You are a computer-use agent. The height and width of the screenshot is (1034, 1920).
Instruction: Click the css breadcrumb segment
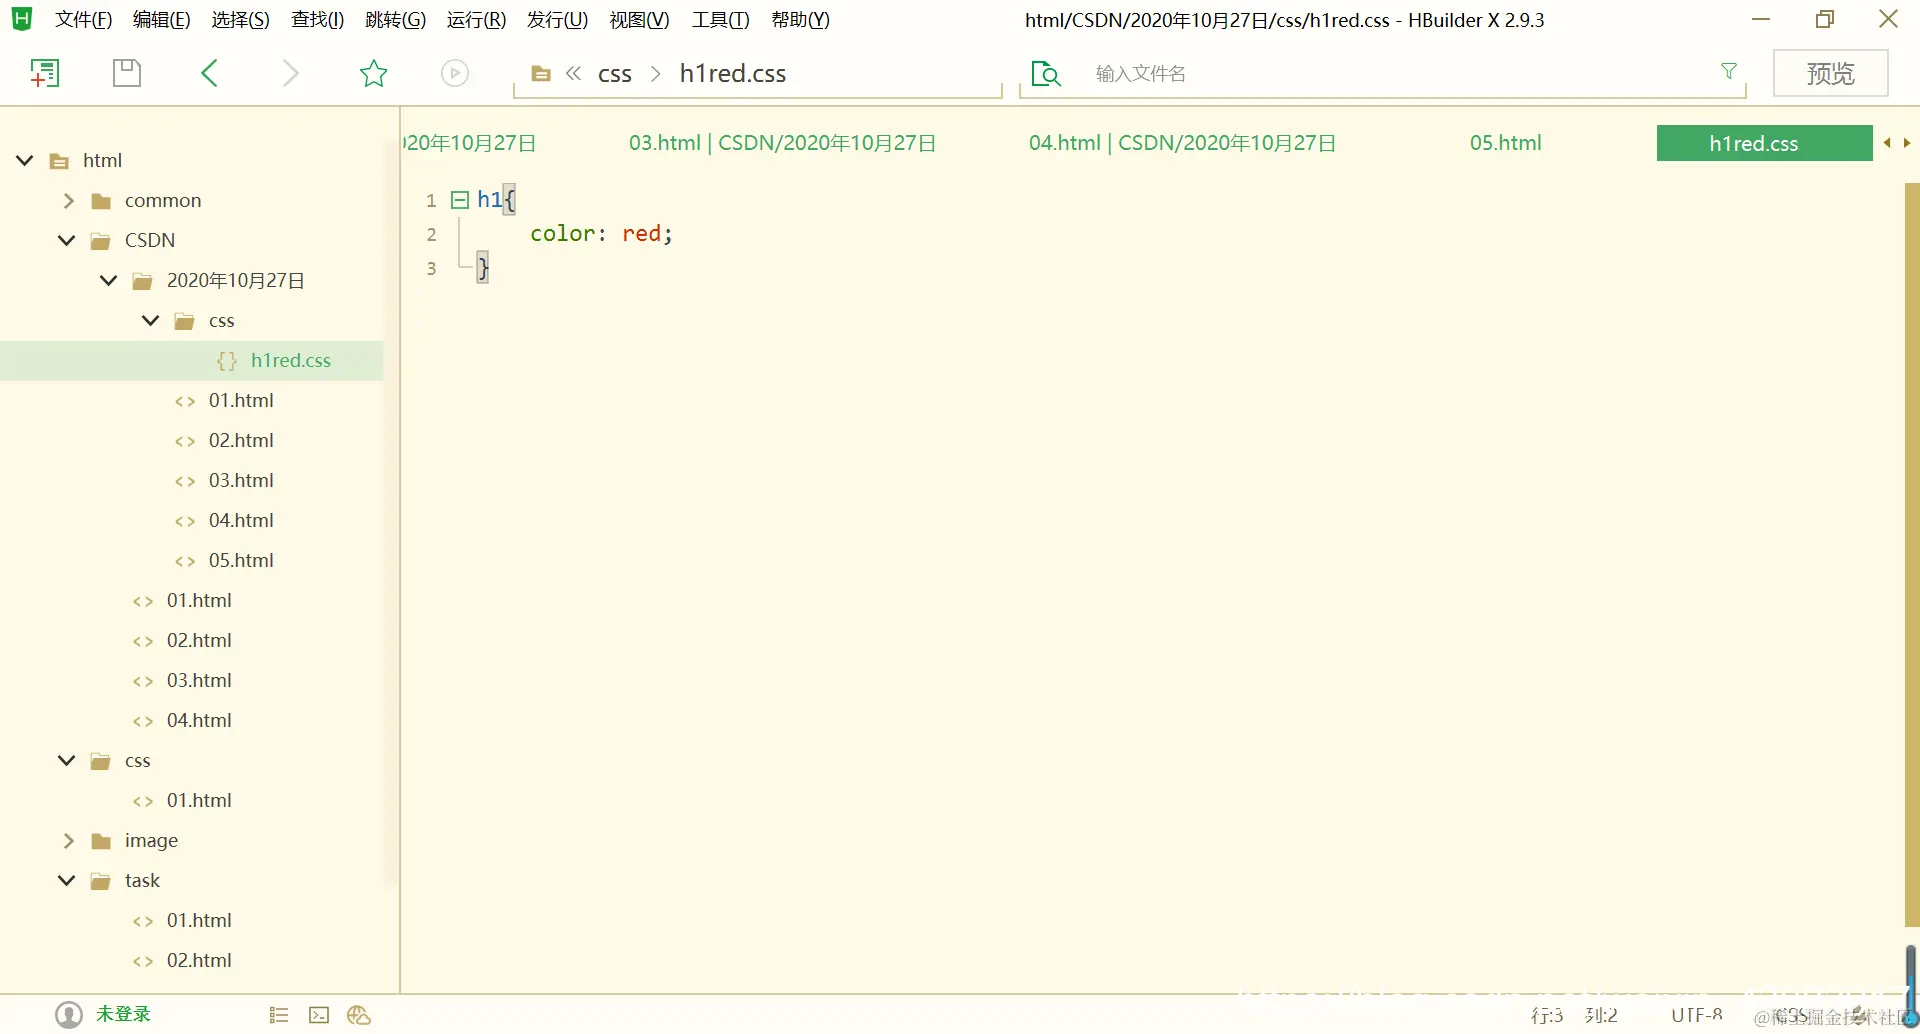pos(615,74)
